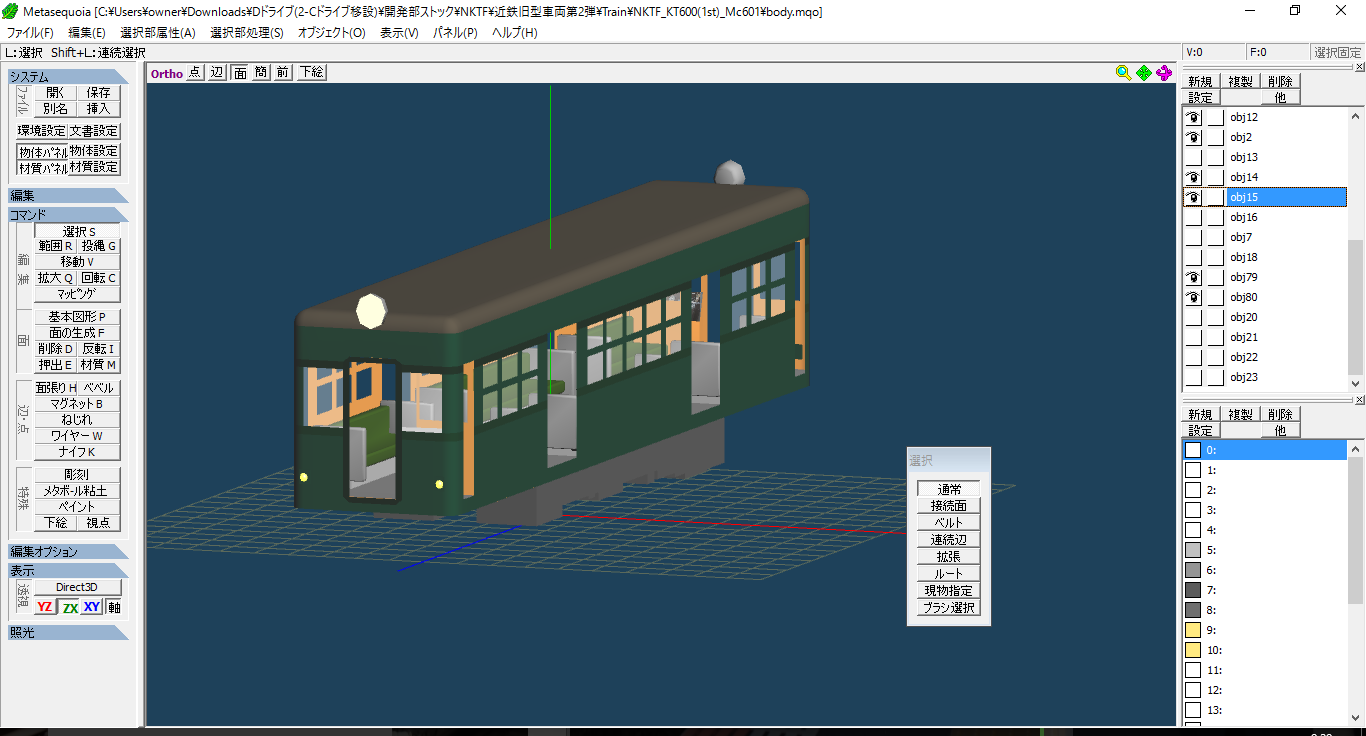This screenshot has width=1366, height=736.
Task: Click the material list scroll-down arrow
Action: tap(1356, 718)
